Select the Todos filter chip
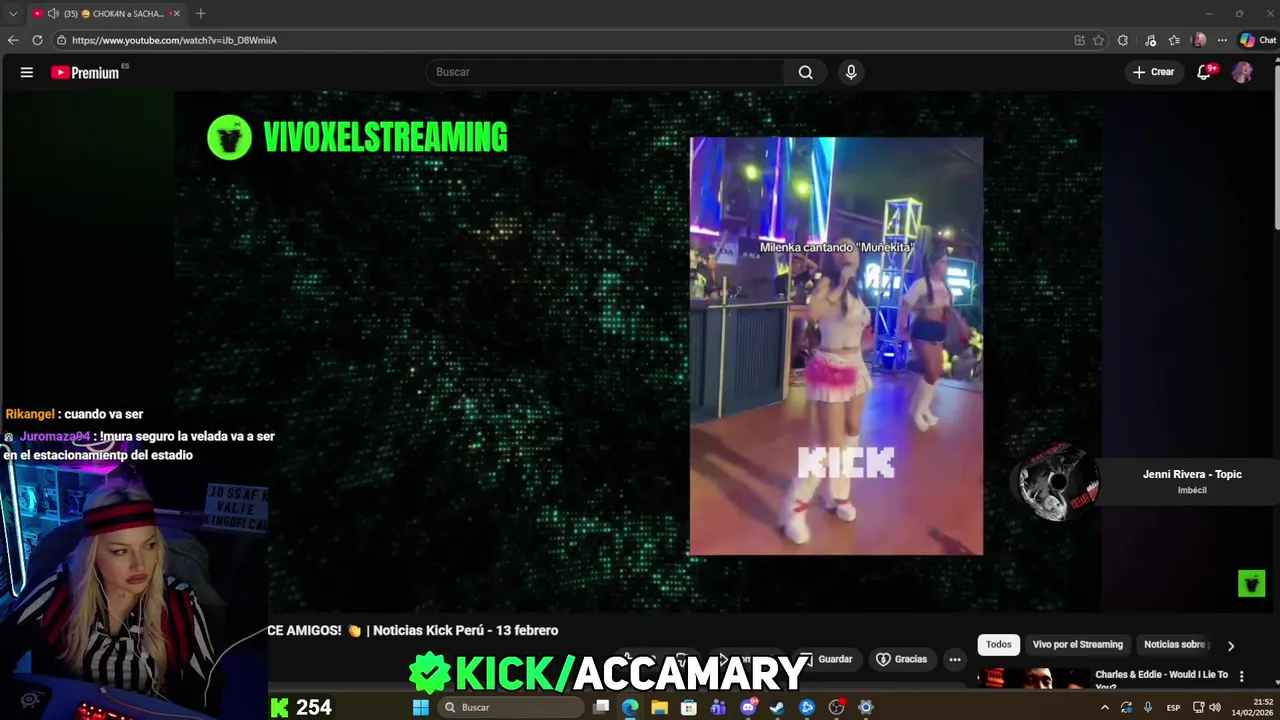 [999, 645]
